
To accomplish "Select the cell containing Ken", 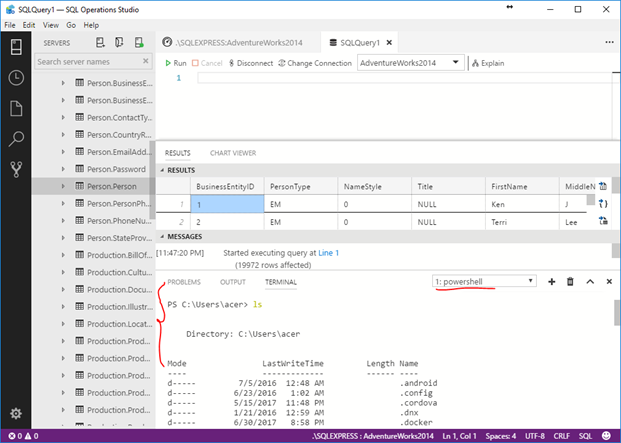I will [x=522, y=204].
